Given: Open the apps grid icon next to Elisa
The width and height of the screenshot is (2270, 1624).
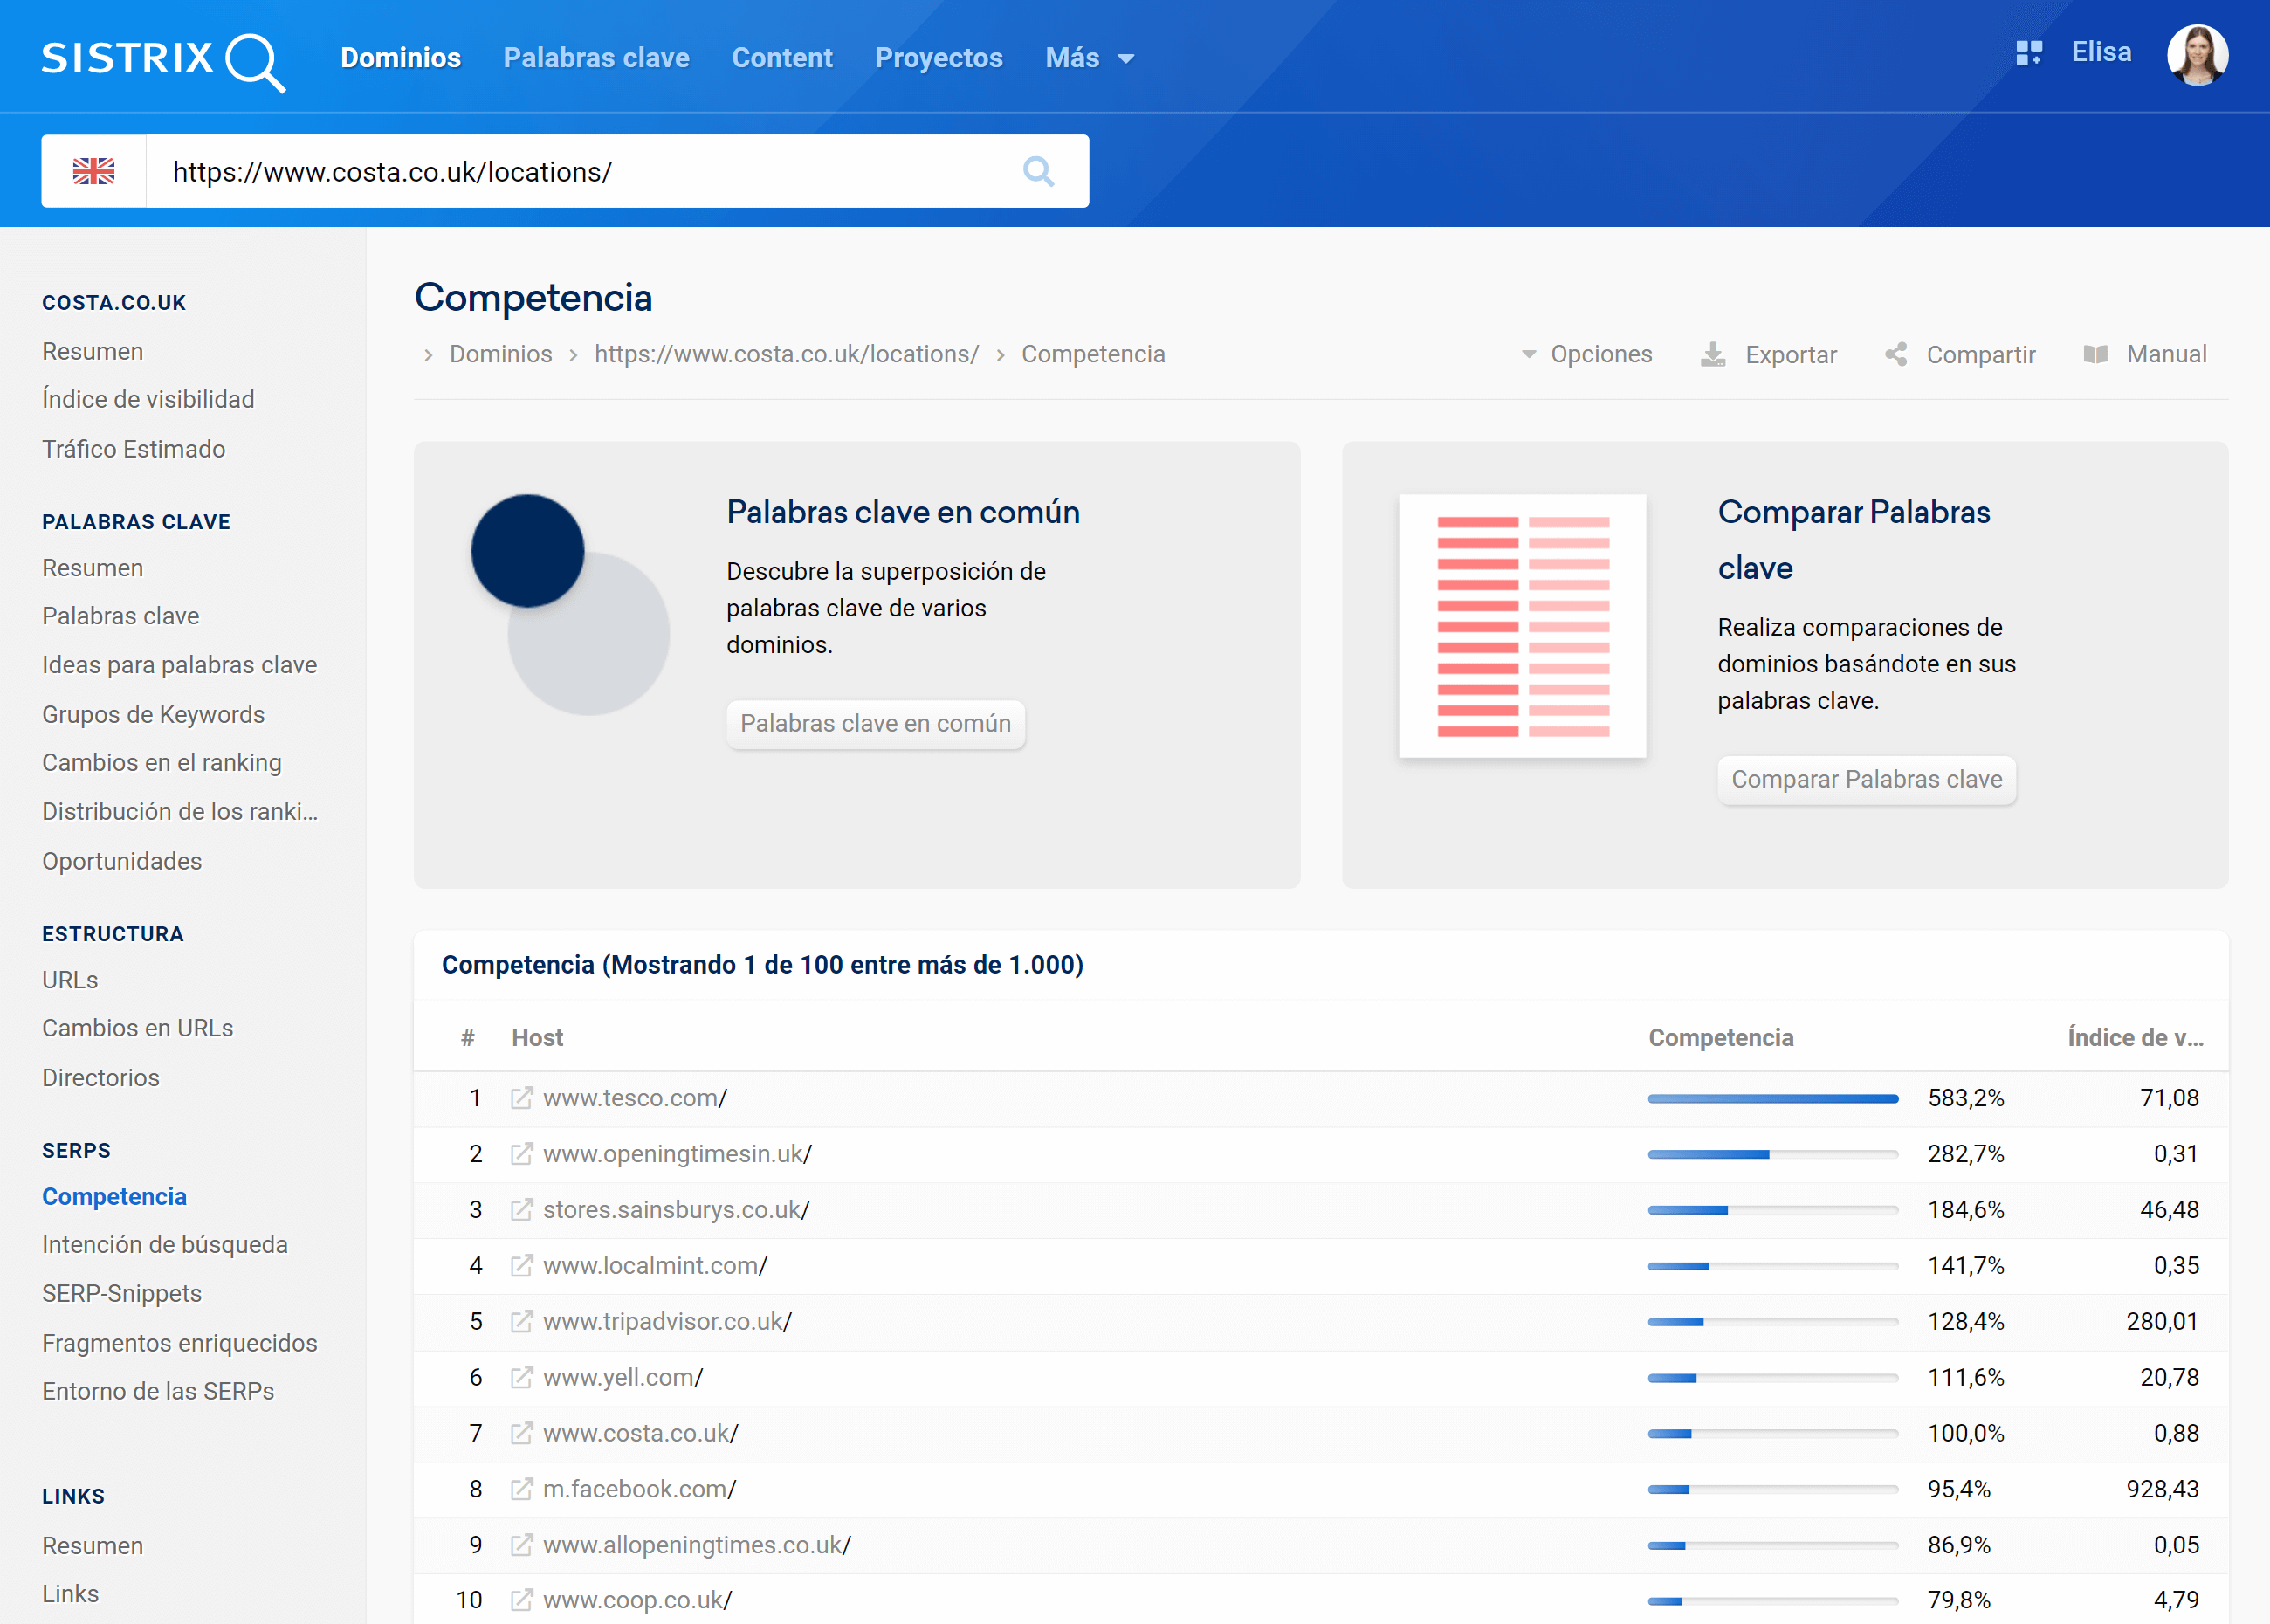Looking at the screenshot, I should (2028, 53).
